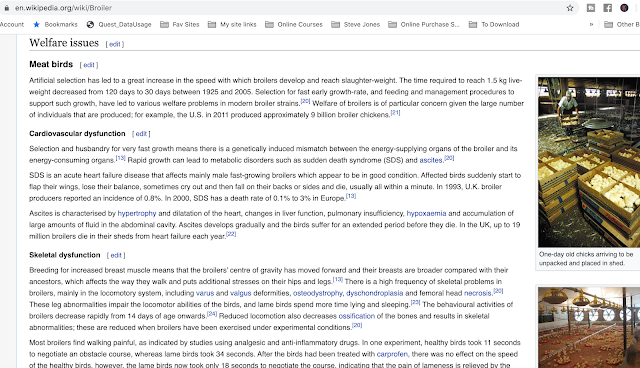Bookmark this page with the star icon
This screenshot has height=368, width=640.
(x=570, y=8)
